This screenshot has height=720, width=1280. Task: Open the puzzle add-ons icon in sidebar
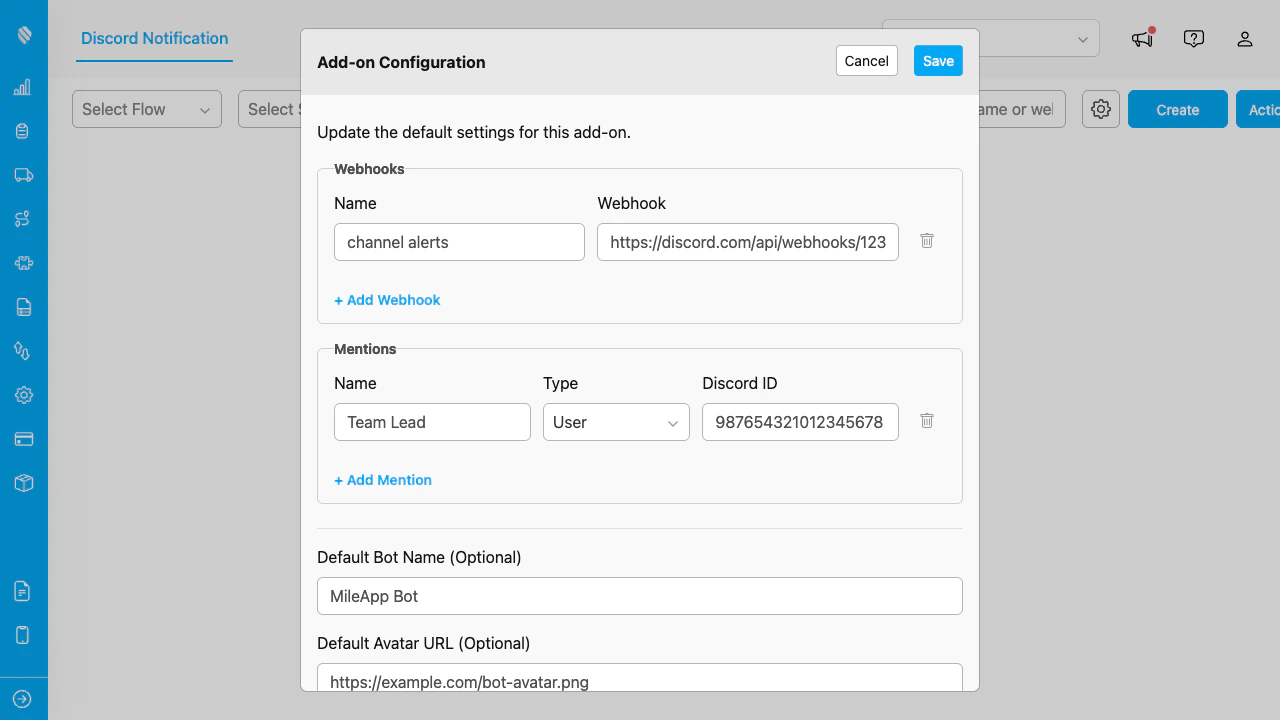(22, 263)
